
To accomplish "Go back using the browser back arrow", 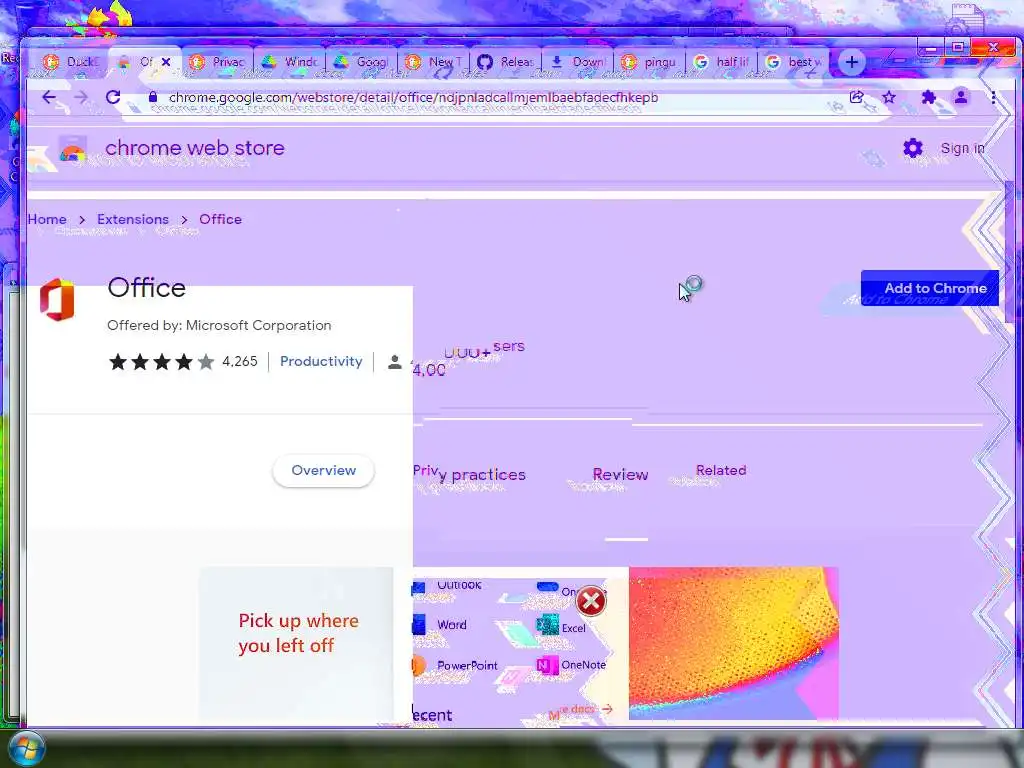I will [x=49, y=97].
